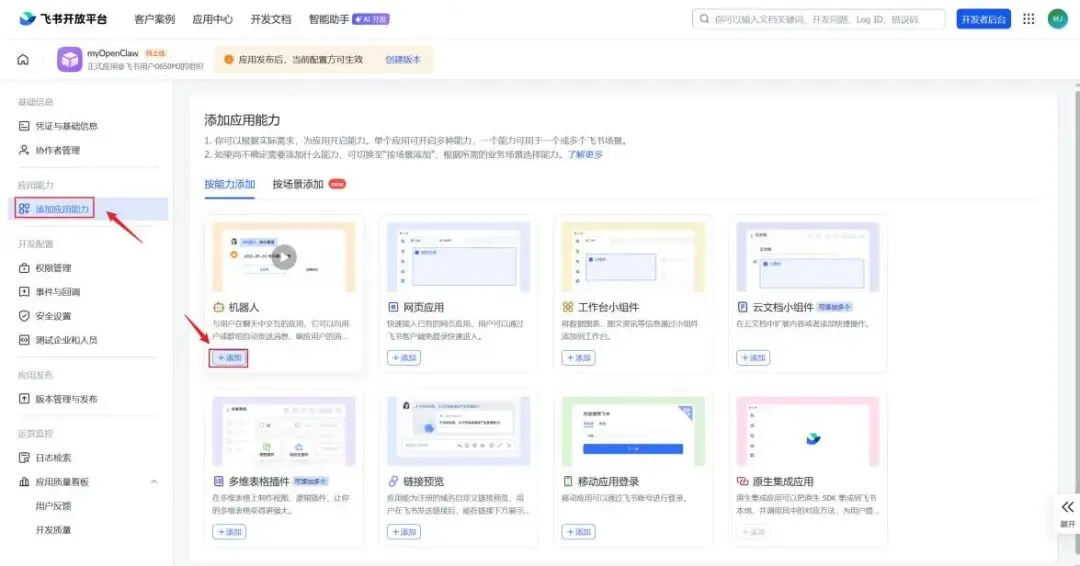
Task: Add the 多维表格插件 capability
Action: tap(229, 532)
